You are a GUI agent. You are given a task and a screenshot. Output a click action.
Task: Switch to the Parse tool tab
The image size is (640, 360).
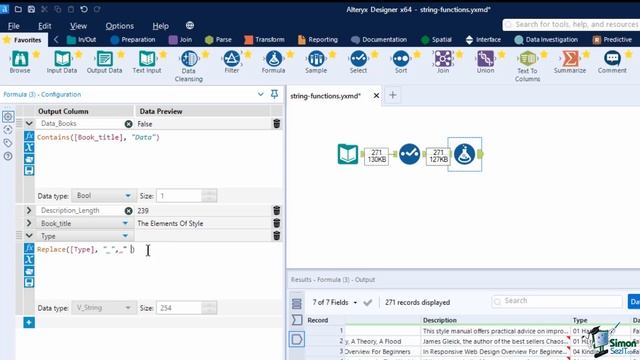218,40
